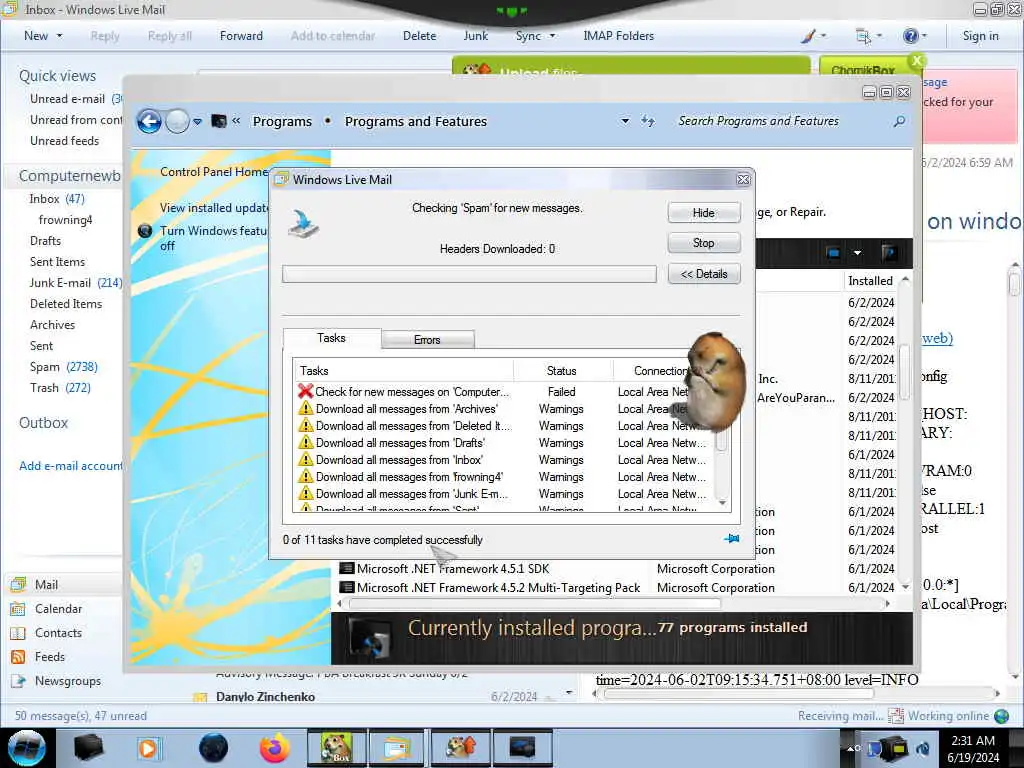Image resolution: width=1024 pixels, height=768 pixels.
Task: Open the Trash (272) folder
Action: pos(60,387)
